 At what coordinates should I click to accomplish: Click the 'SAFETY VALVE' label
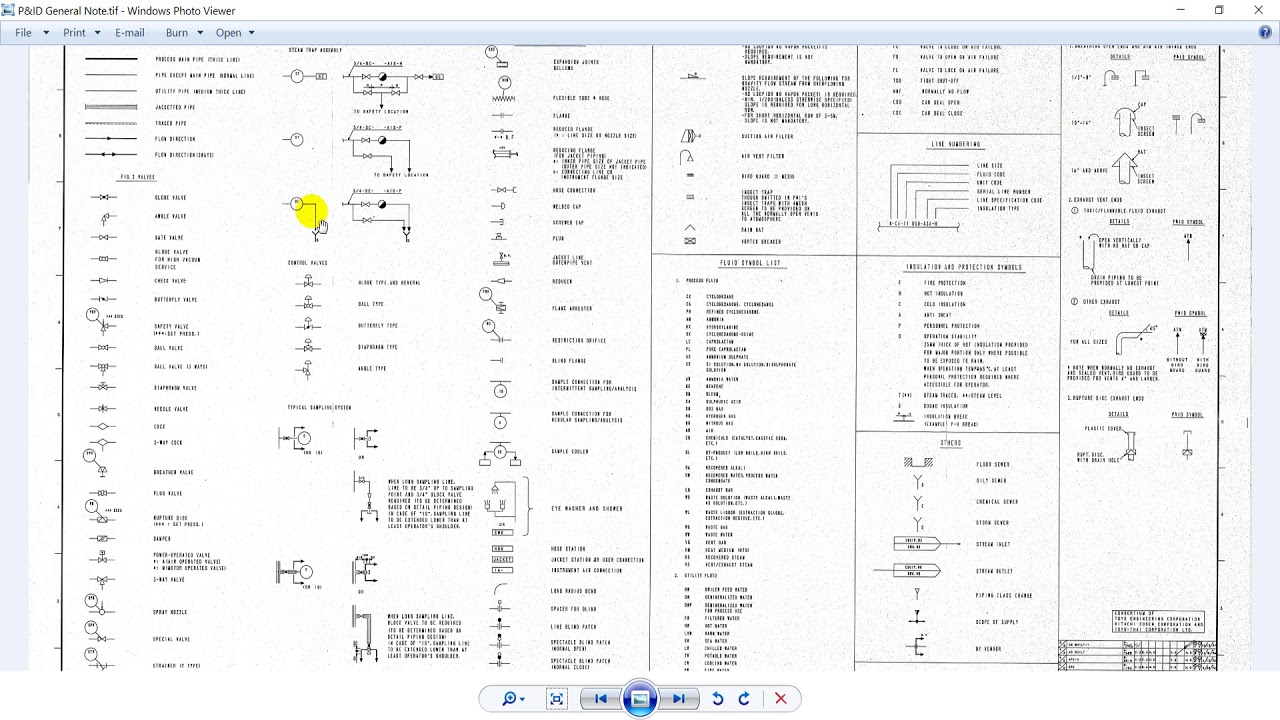tap(171, 326)
